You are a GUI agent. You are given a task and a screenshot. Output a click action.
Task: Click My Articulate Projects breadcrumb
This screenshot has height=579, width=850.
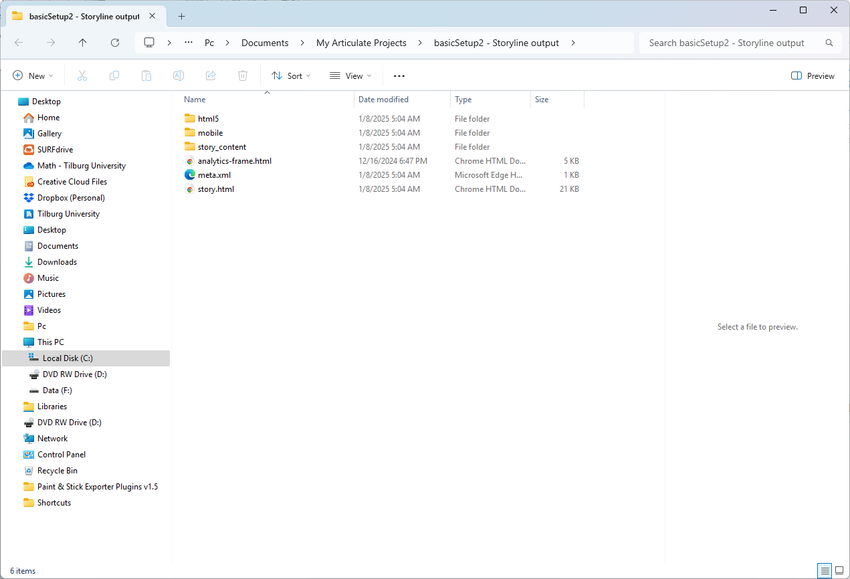click(x=361, y=43)
